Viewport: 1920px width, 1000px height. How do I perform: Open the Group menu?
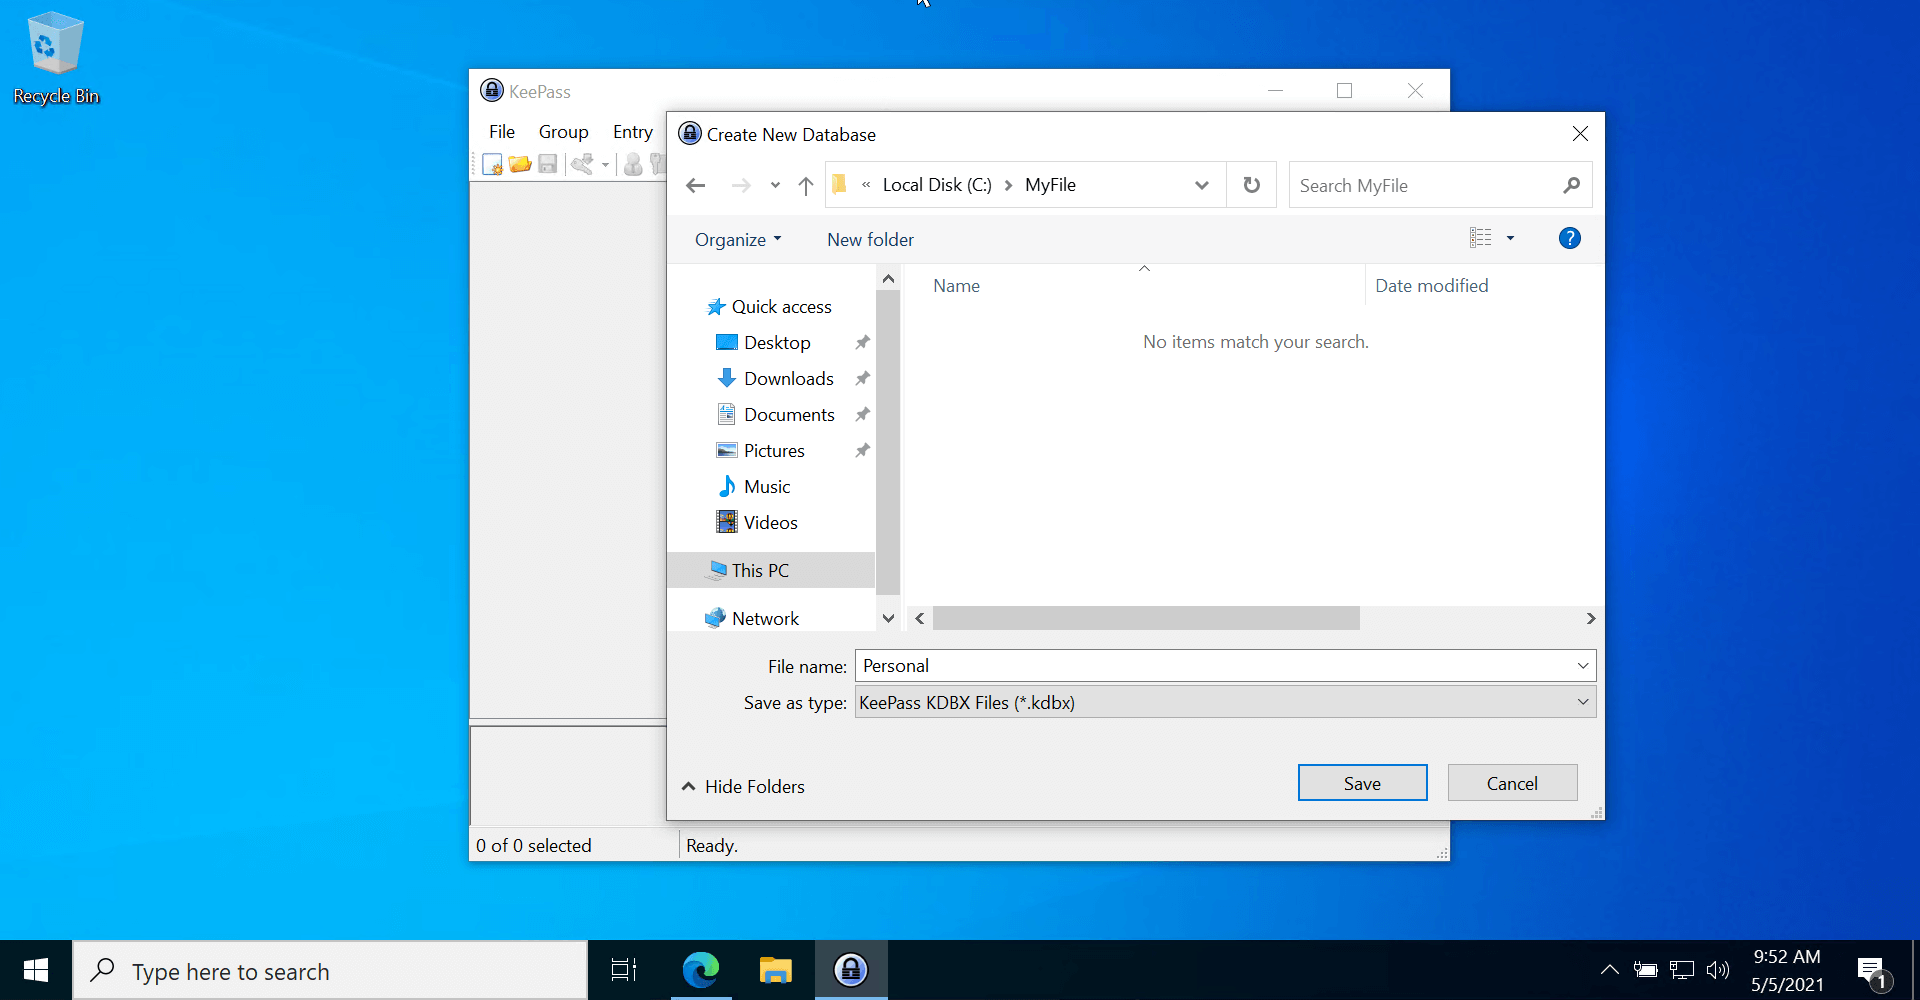pos(563,131)
